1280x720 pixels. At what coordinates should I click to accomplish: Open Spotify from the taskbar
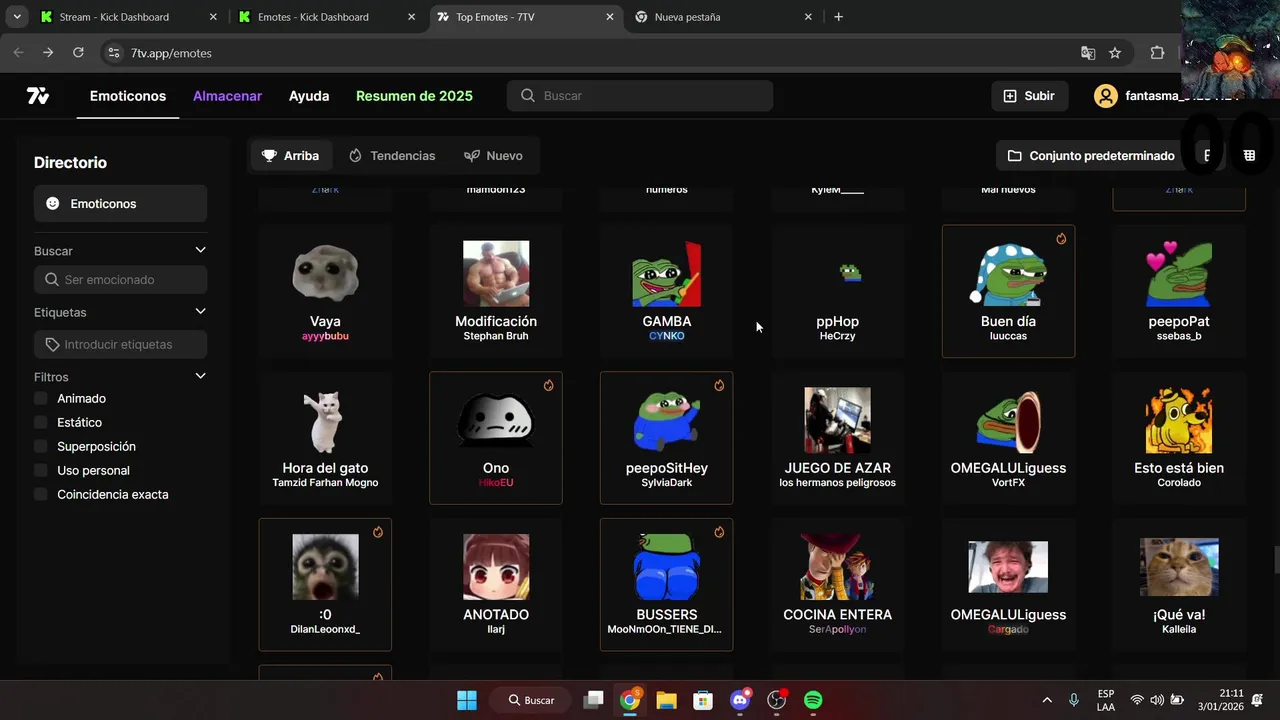pyautogui.click(x=813, y=700)
